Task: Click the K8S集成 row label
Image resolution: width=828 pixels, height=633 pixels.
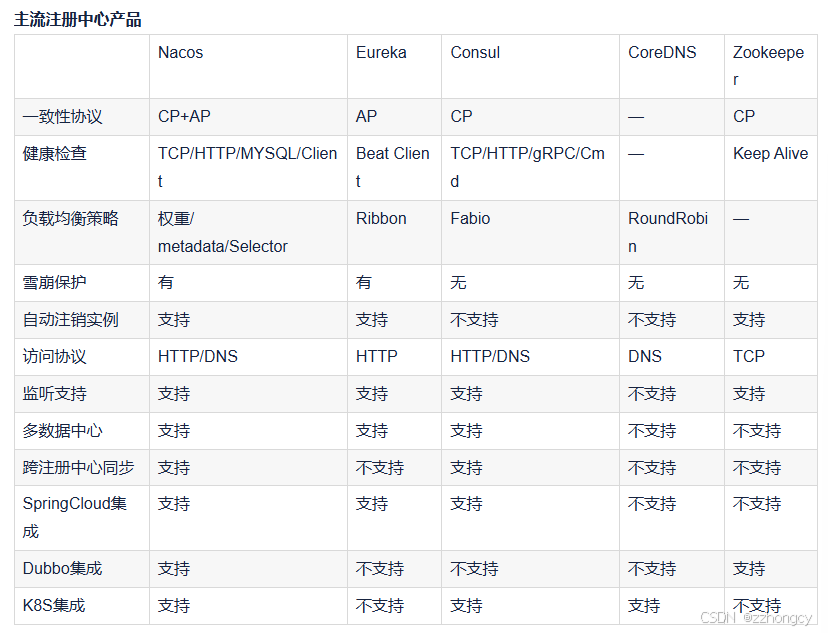Action: 54,606
